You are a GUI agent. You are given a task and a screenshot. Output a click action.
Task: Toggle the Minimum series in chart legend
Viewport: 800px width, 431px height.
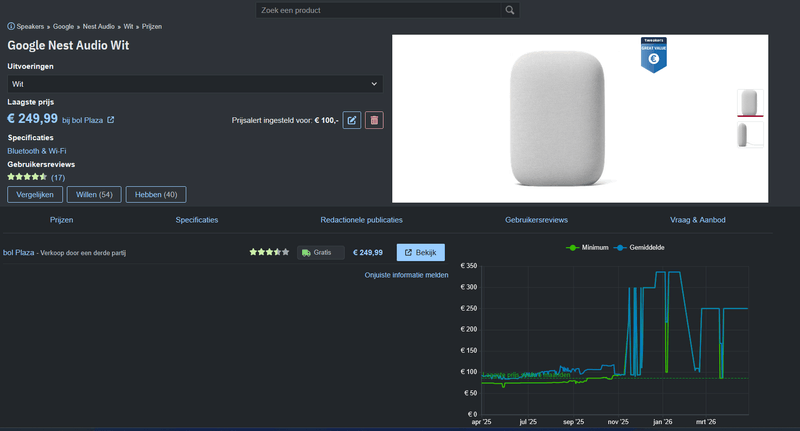(x=587, y=247)
